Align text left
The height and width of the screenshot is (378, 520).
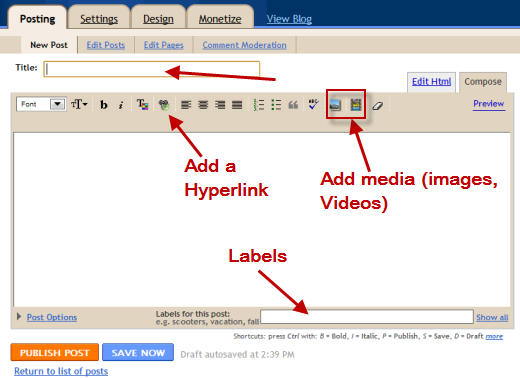click(x=186, y=105)
